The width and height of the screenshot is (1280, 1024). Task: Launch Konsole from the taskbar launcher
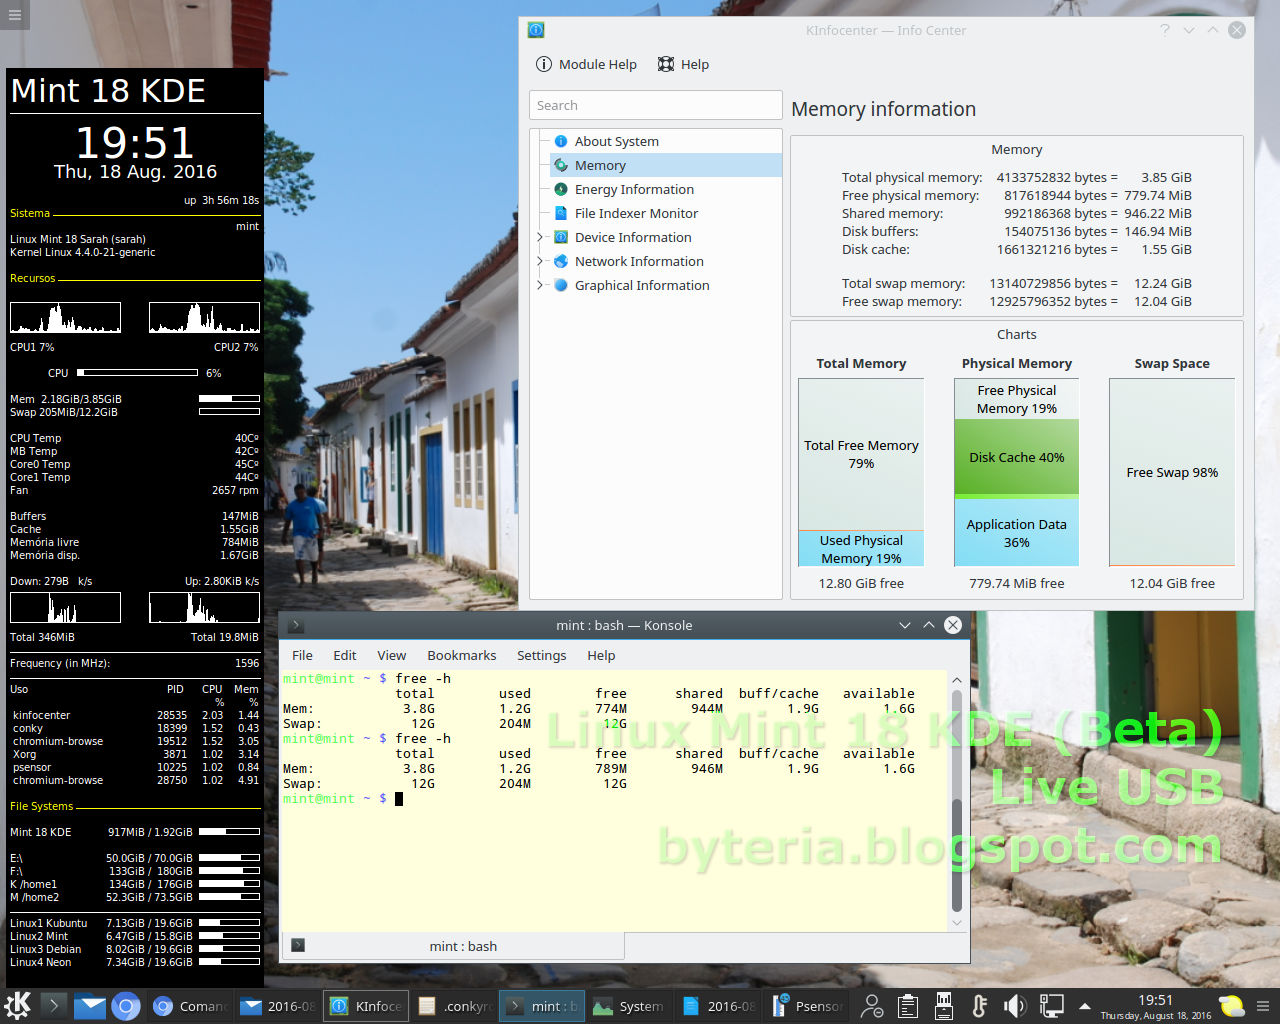pyautogui.click(x=54, y=1005)
